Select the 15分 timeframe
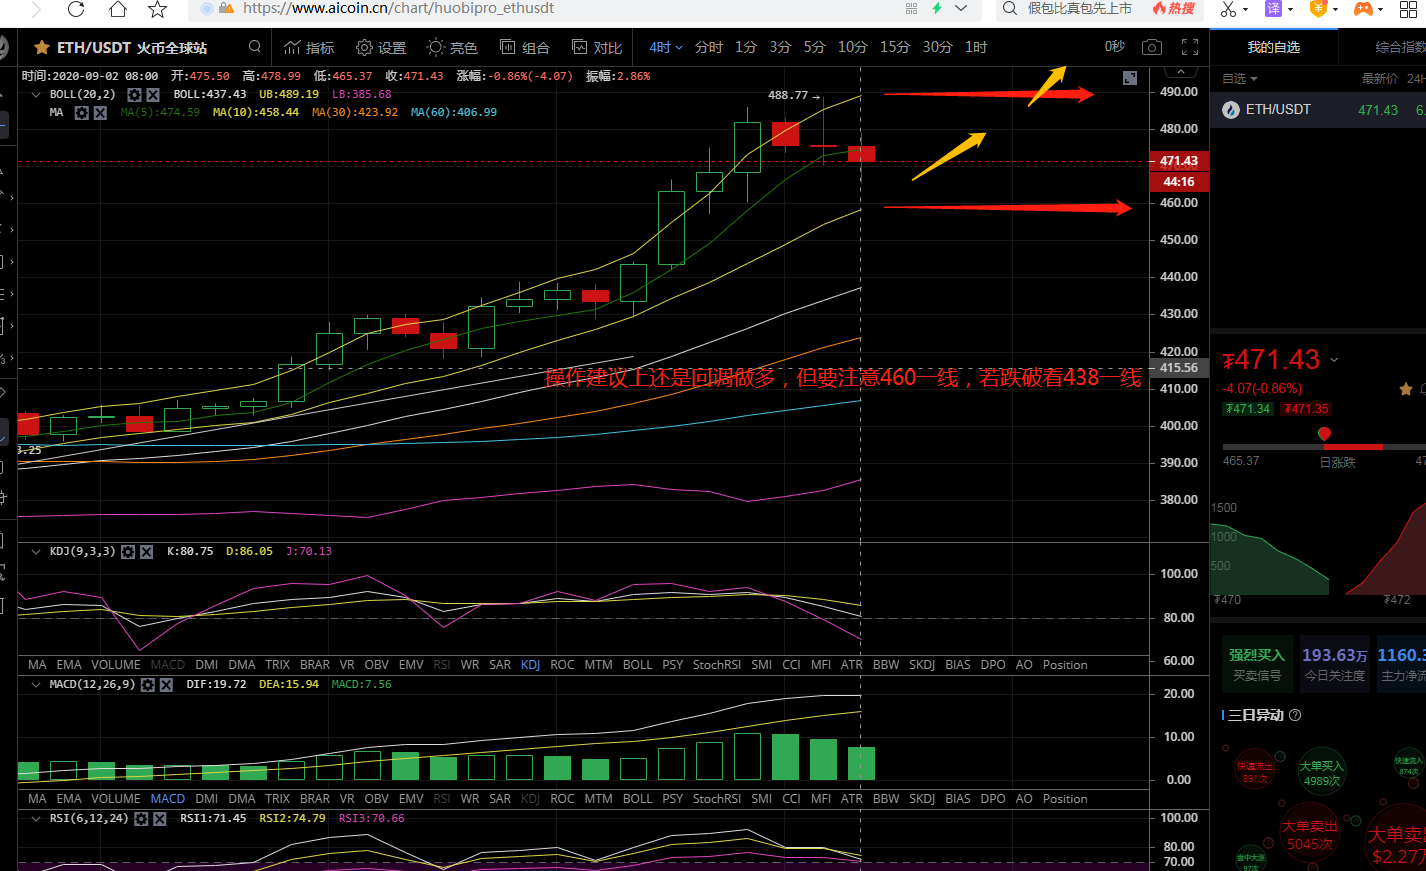This screenshot has height=871, width=1426. click(895, 47)
